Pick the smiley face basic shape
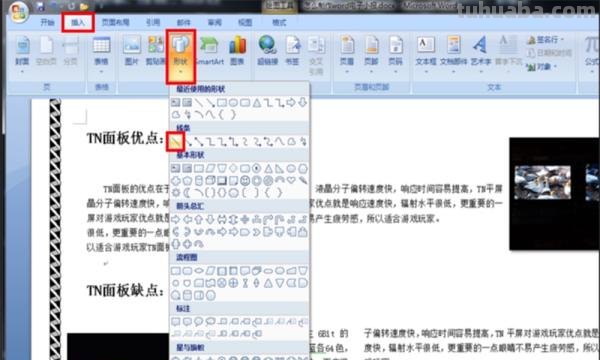This screenshot has width=600, height=360. click(245, 180)
